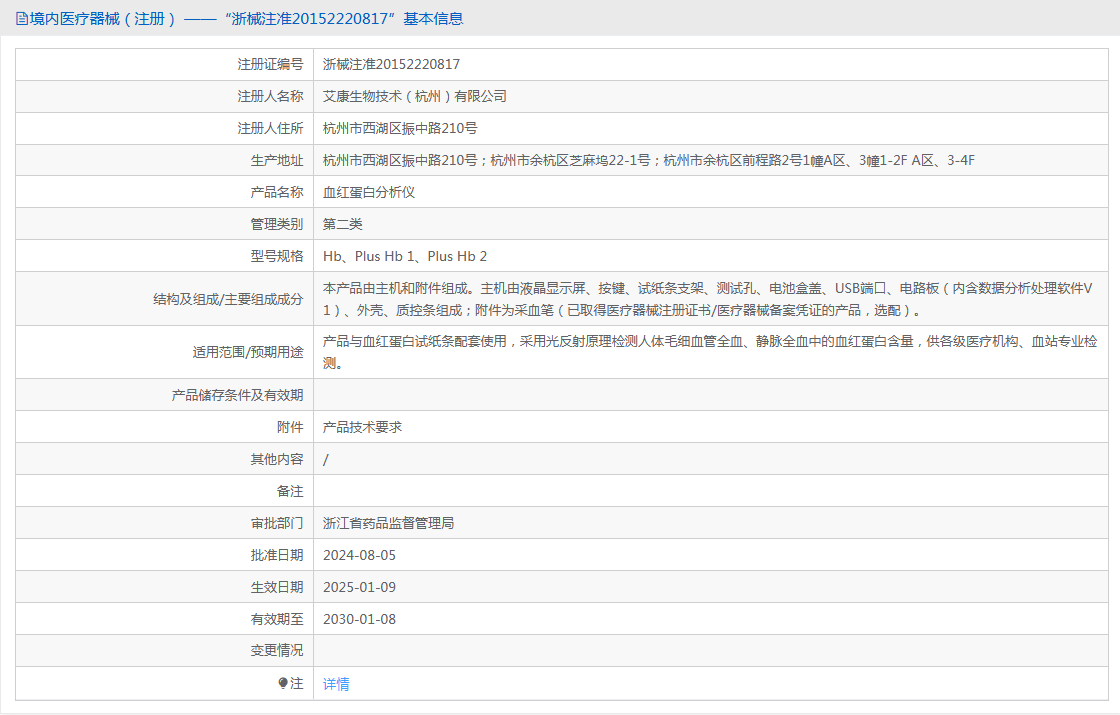Click the 变更情况 label
The image size is (1120, 715).
click(276, 651)
